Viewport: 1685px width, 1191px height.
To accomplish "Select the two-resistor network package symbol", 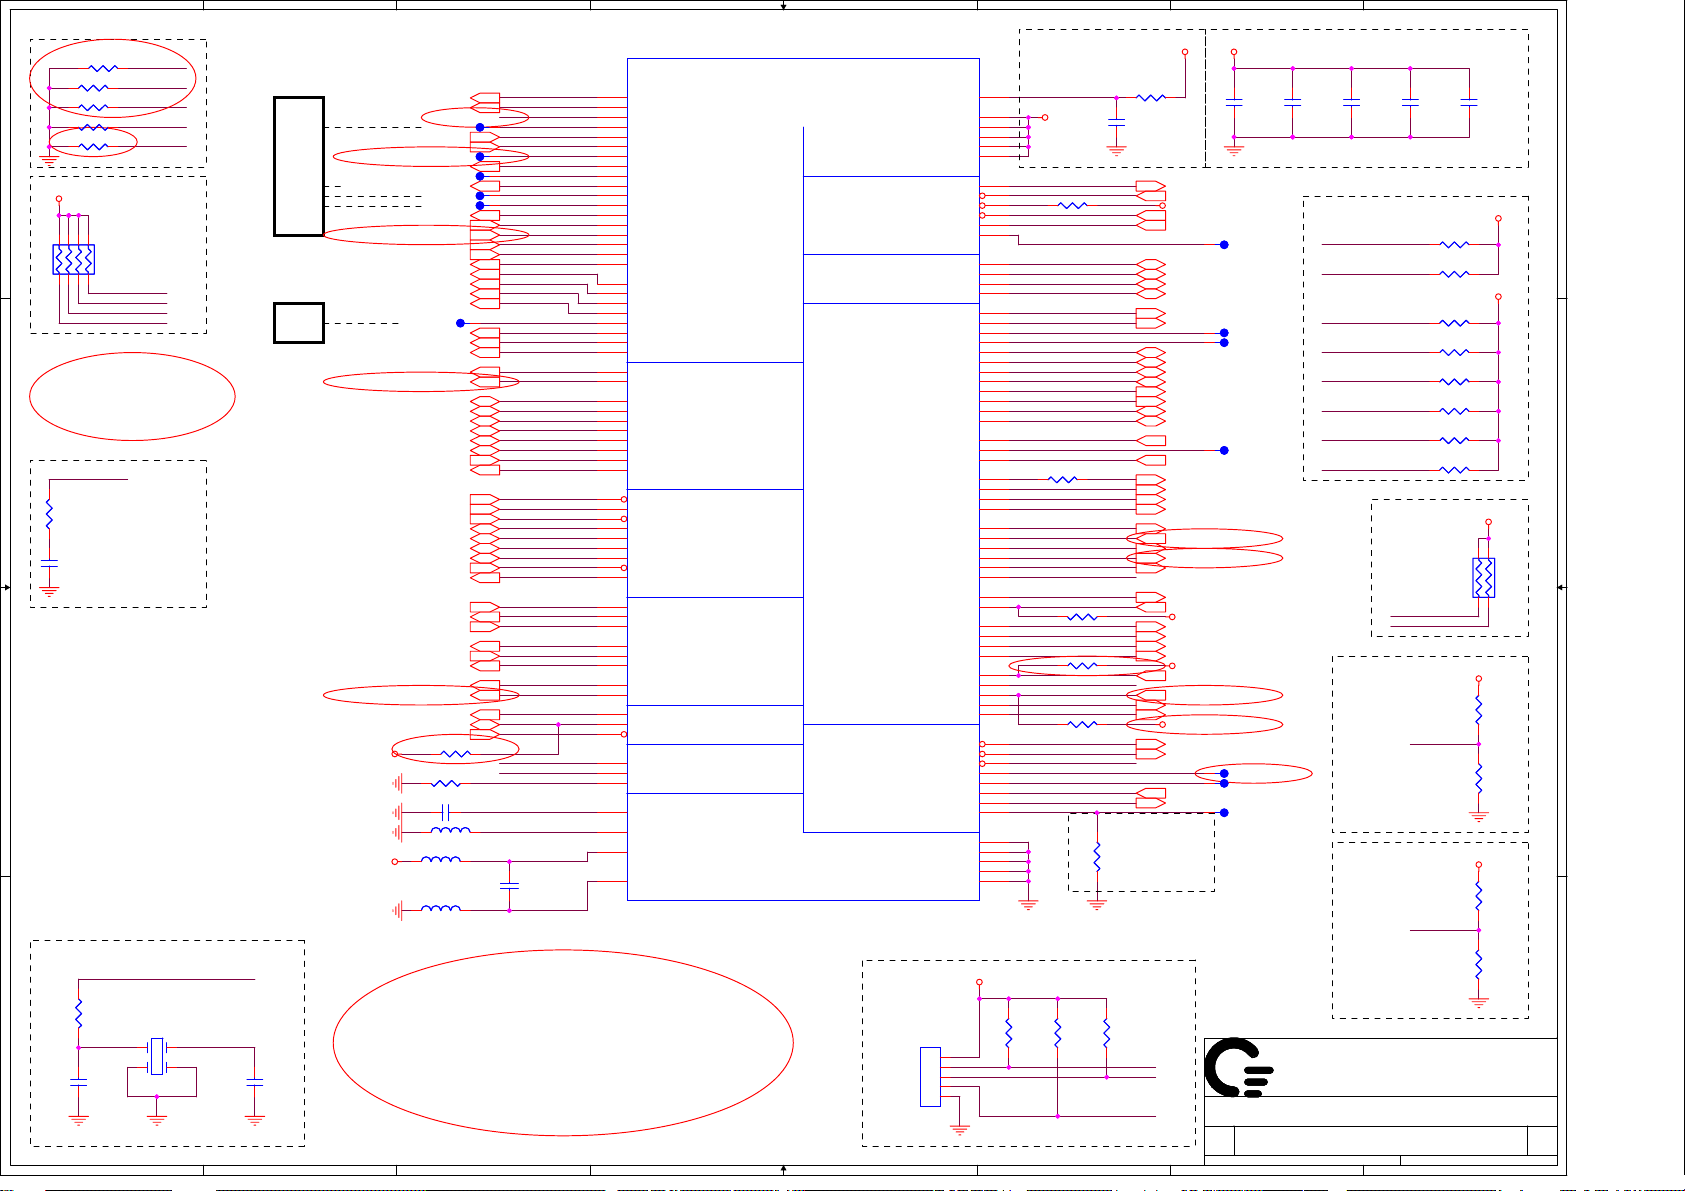I will pyautogui.click(x=1483, y=578).
